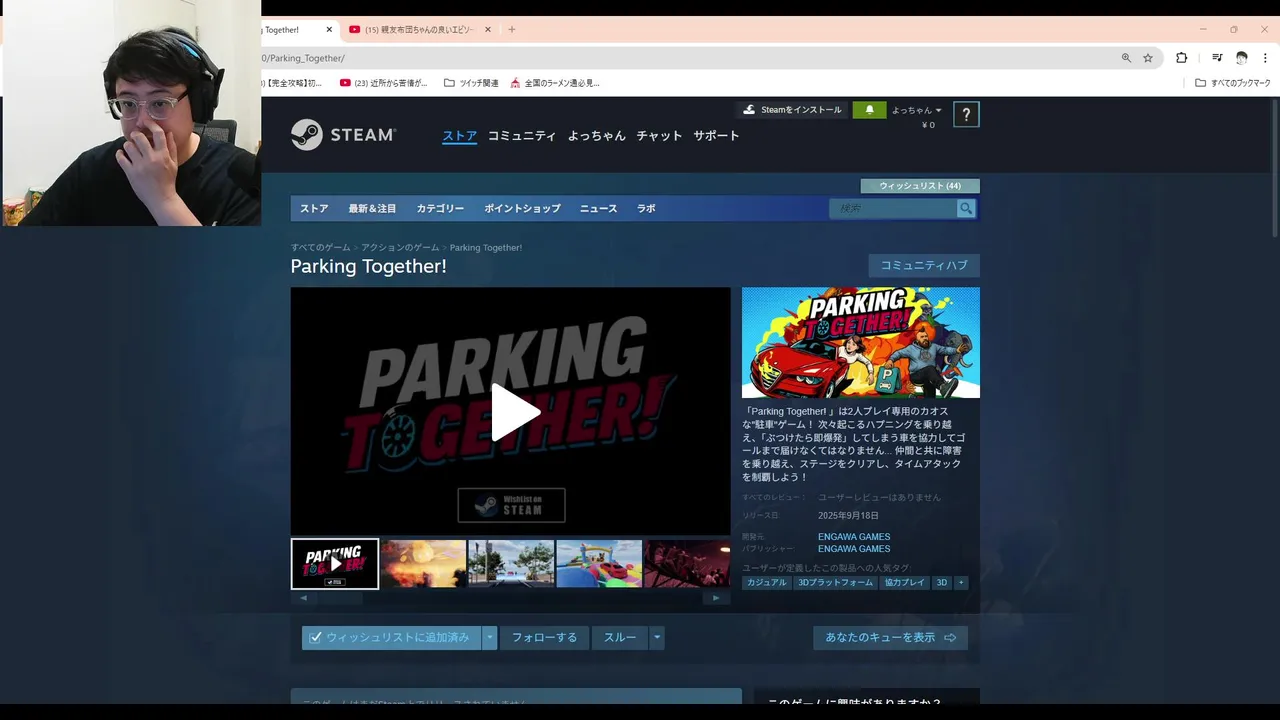This screenshot has height=720, width=1280.
Task: Click the Steam install download icon
Action: click(749, 110)
